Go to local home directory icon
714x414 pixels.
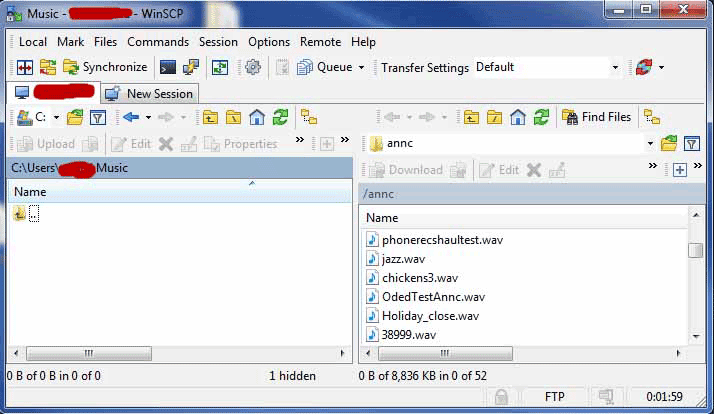257,117
